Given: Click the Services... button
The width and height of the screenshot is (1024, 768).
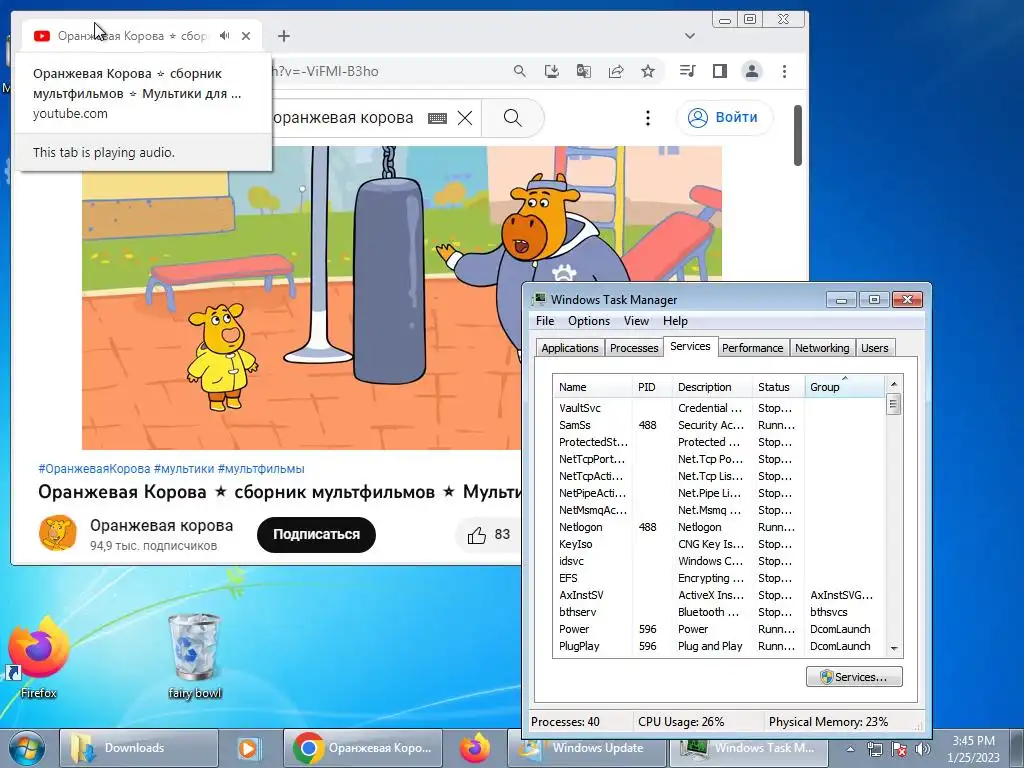Looking at the screenshot, I should click(854, 677).
